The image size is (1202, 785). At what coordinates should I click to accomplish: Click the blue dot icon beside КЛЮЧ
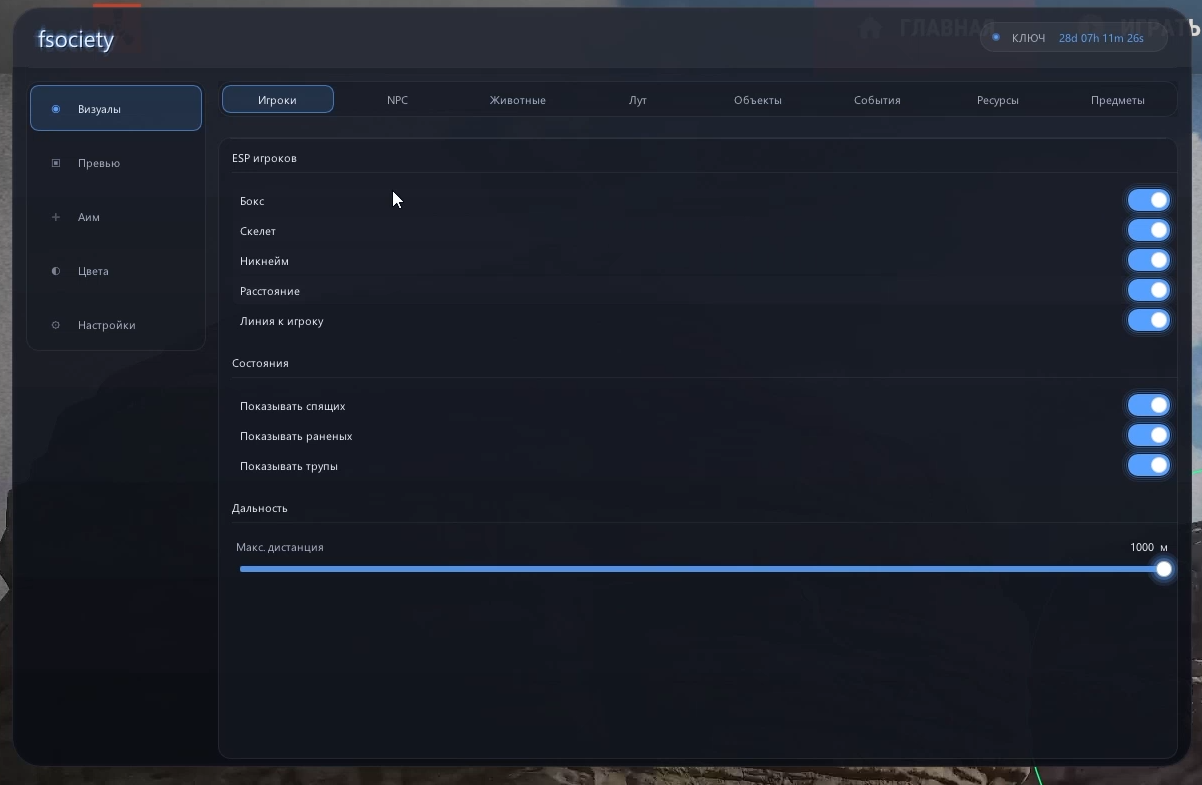[x=996, y=38]
